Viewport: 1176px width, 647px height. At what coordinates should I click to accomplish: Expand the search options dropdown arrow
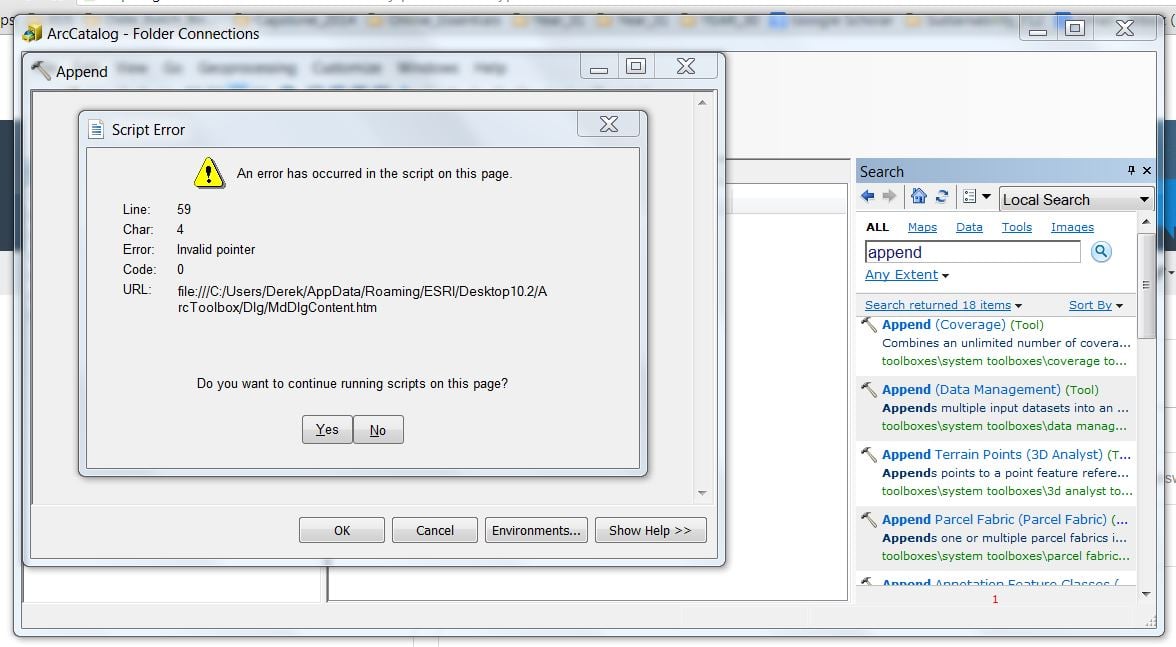pyautogui.click(x=986, y=197)
